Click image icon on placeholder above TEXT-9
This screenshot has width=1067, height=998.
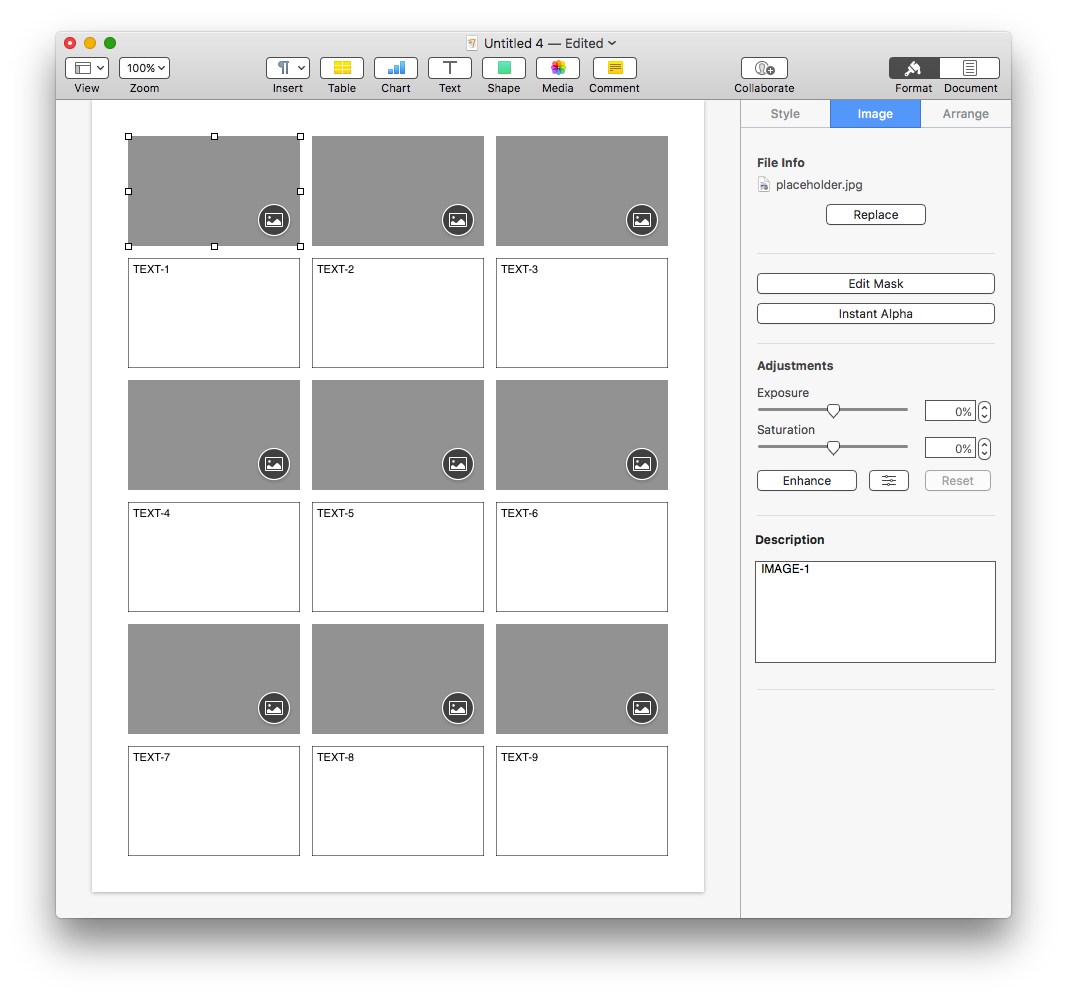[x=642, y=708]
